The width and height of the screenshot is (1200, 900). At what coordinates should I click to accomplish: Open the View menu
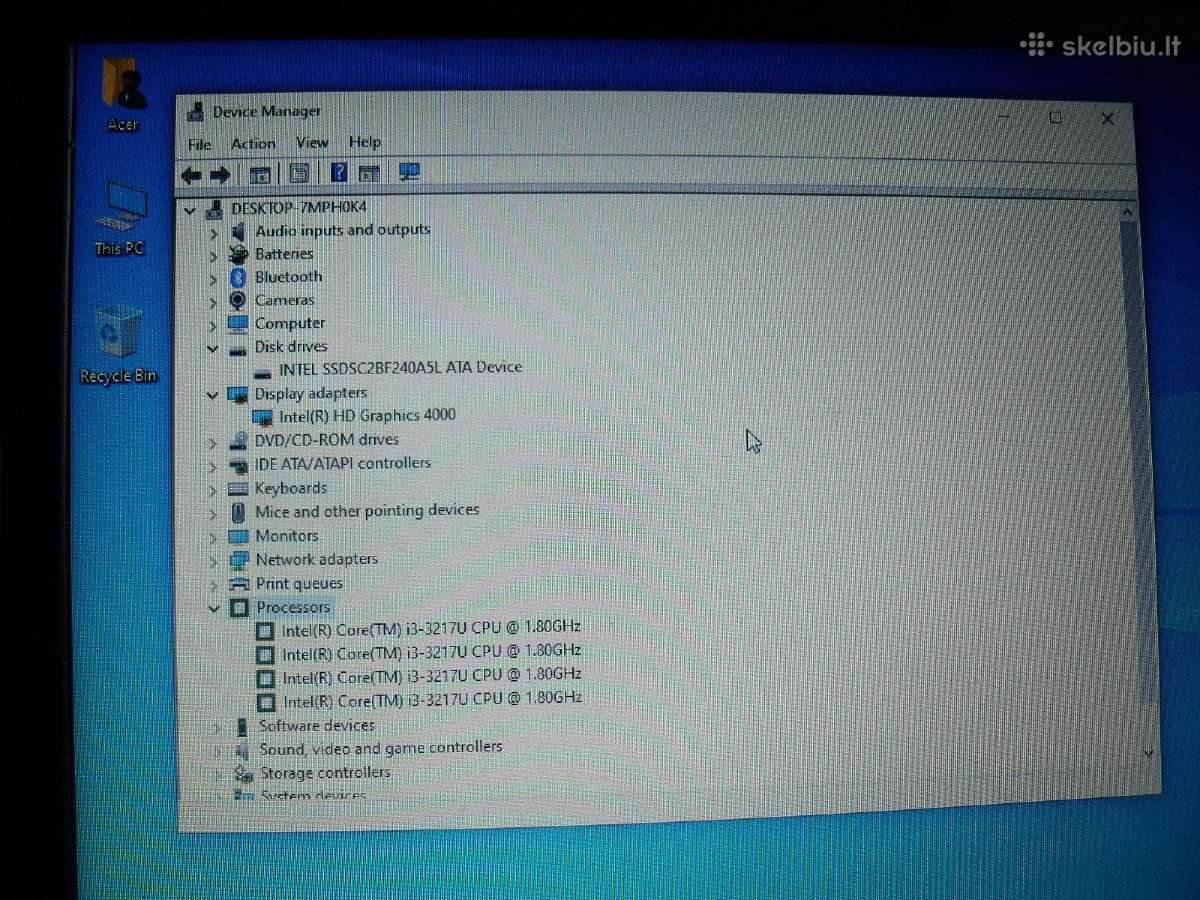312,143
